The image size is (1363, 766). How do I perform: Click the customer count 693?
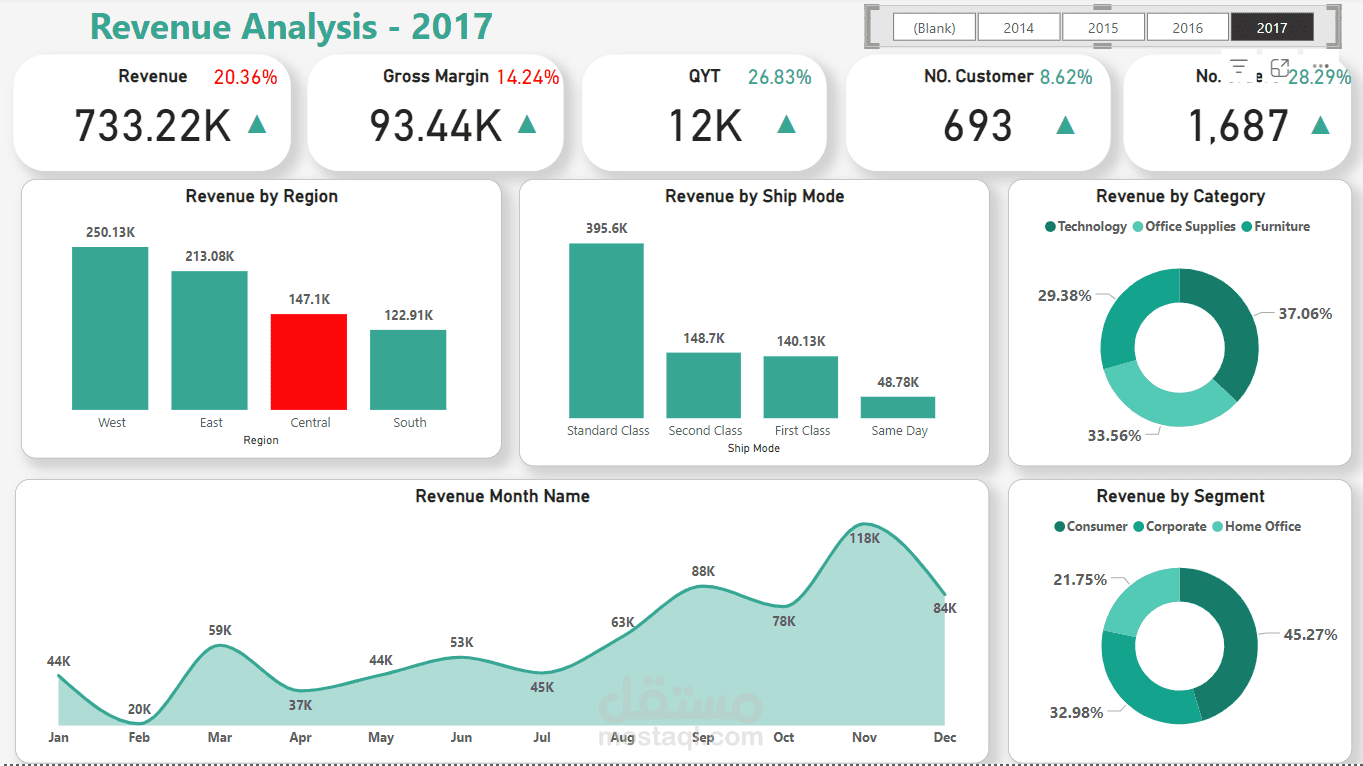(978, 126)
